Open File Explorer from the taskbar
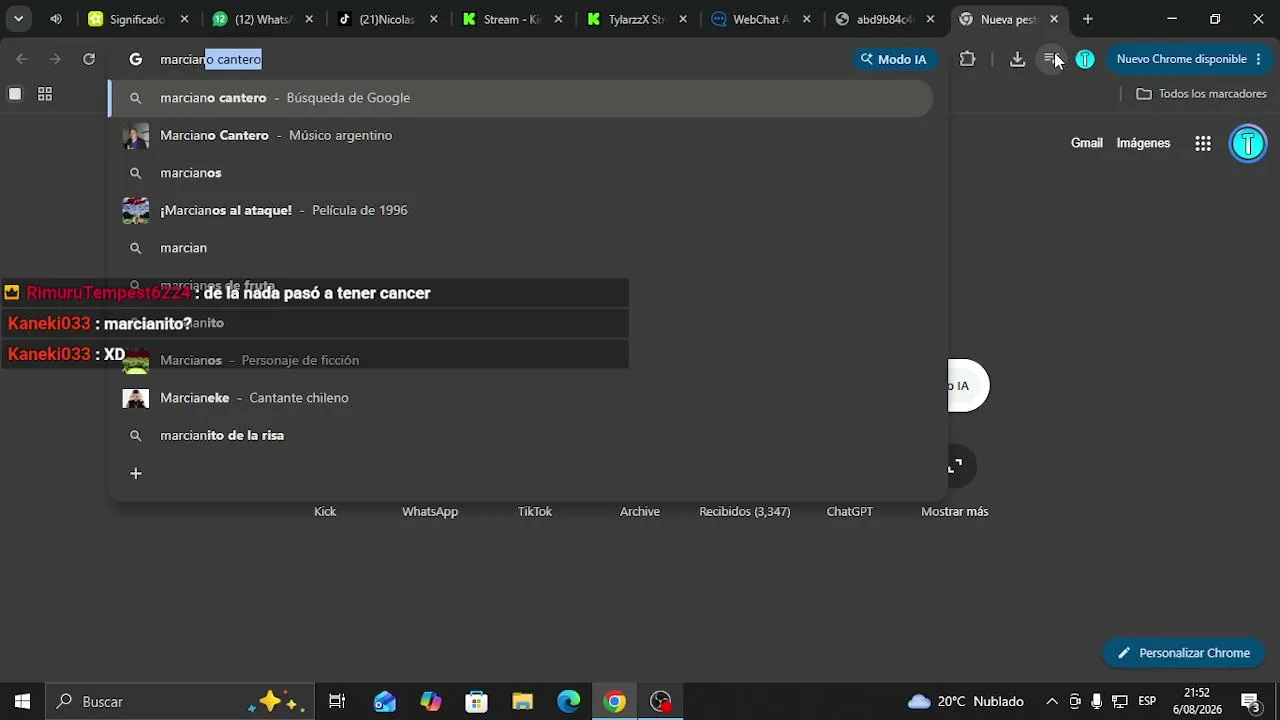 523,702
